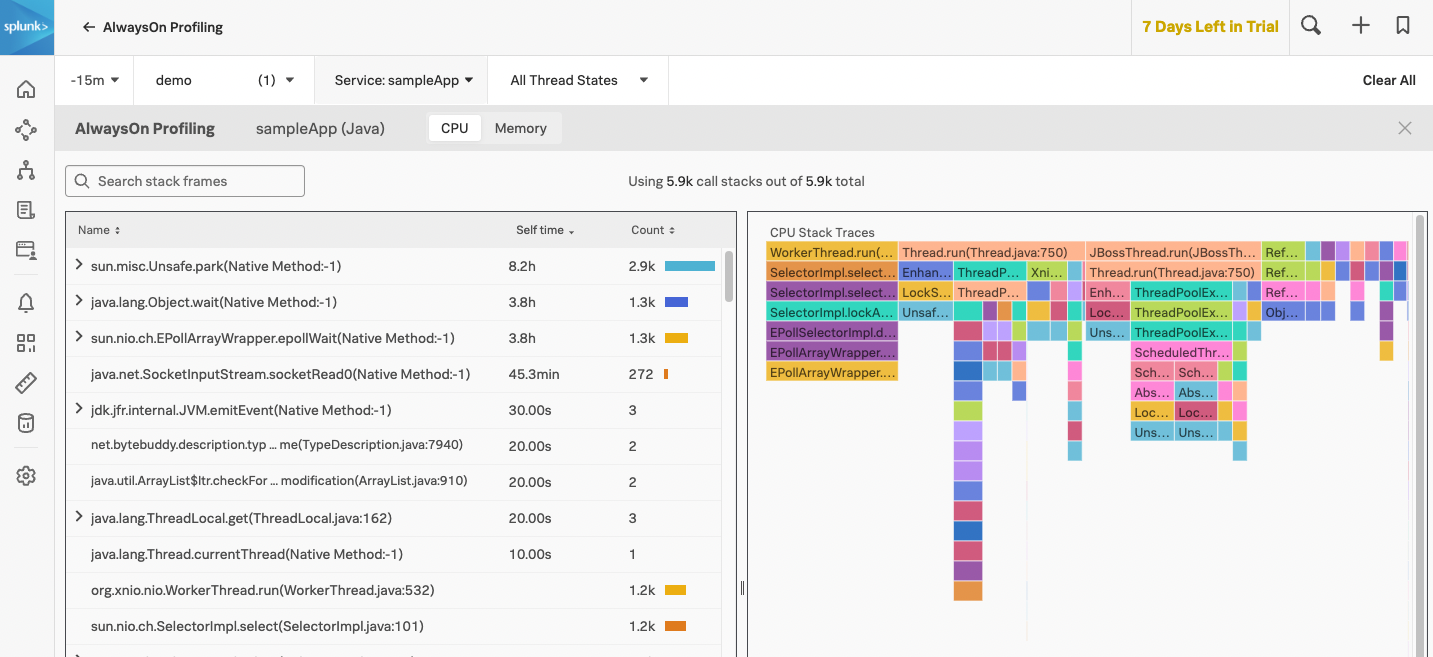Click the LockS... flame graph block

click(x=926, y=292)
